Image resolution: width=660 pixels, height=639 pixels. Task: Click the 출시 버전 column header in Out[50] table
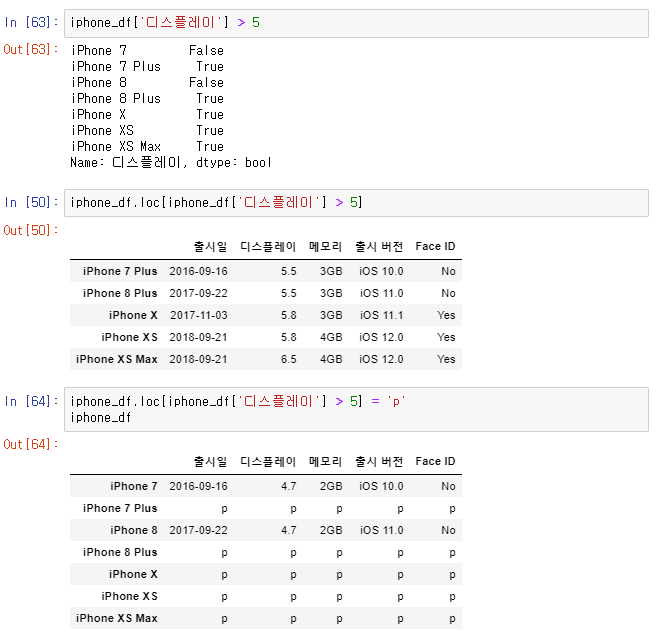[x=379, y=246]
